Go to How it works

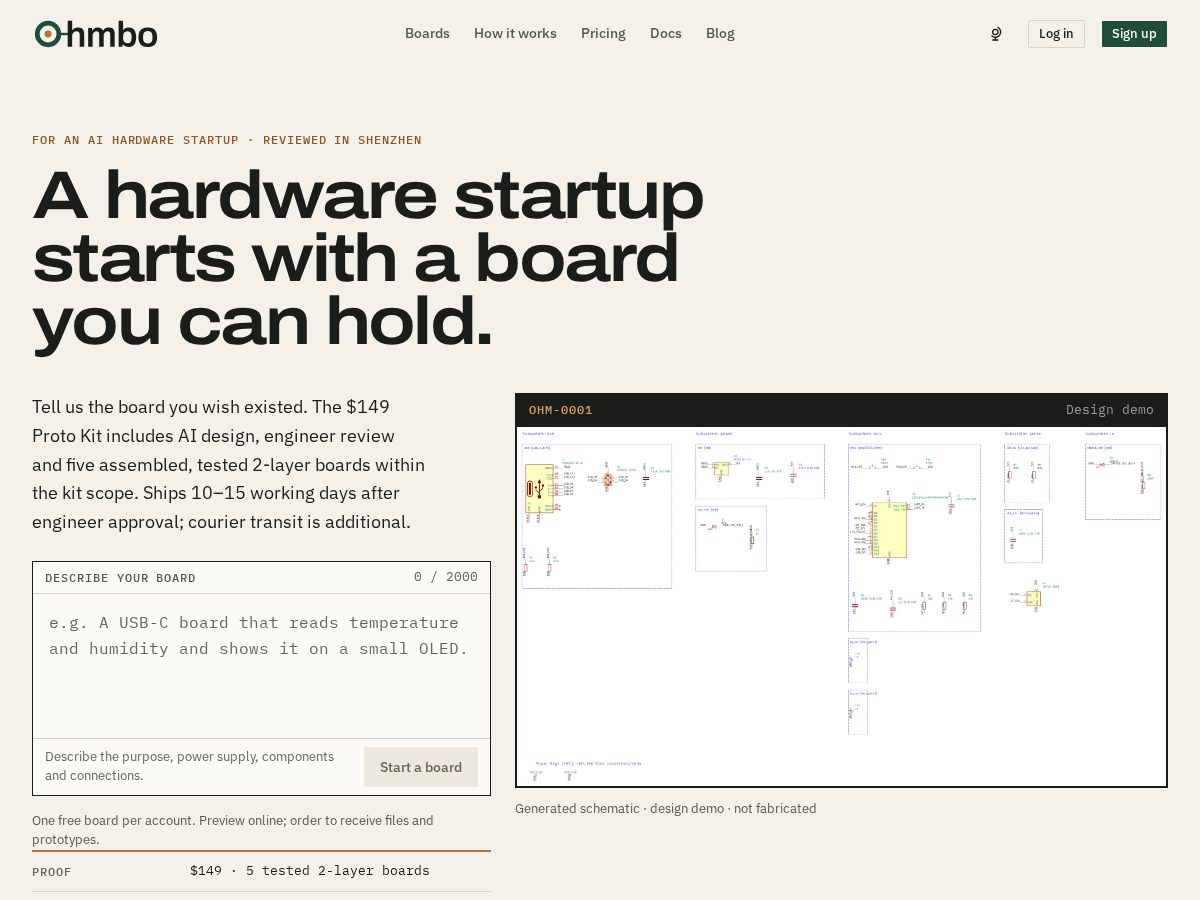[x=515, y=33]
